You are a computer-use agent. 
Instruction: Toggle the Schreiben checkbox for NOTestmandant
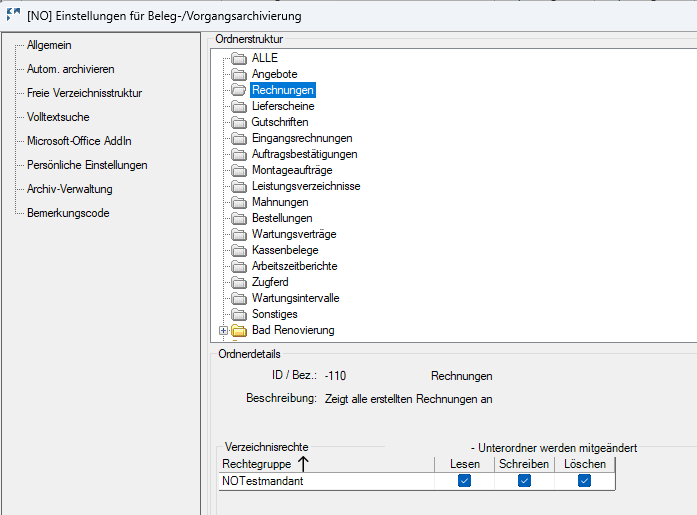pyautogui.click(x=525, y=481)
